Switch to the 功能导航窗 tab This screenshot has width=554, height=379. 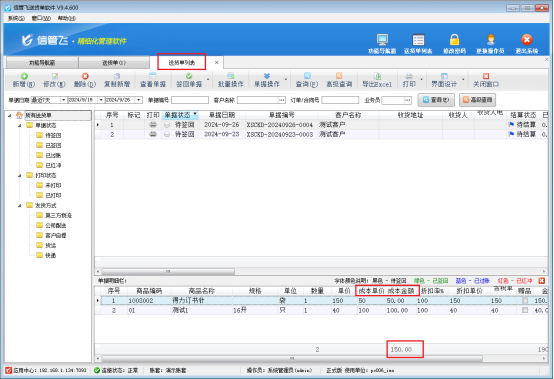point(42,63)
